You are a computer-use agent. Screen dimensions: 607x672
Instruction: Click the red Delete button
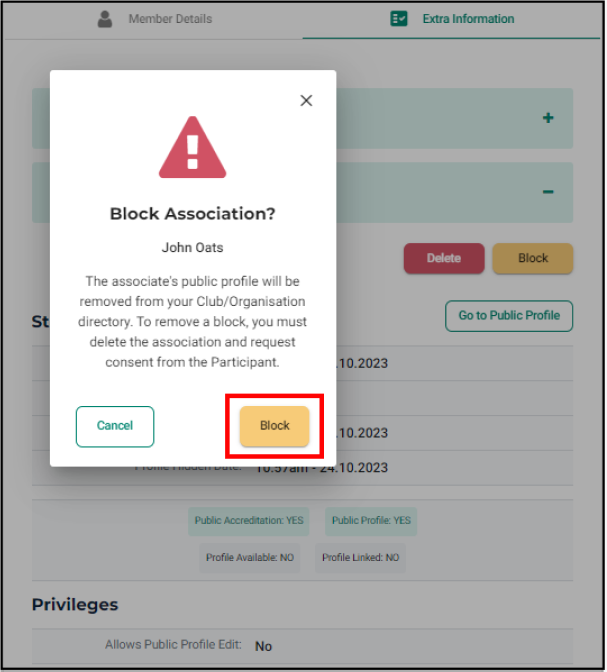[444, 258]
